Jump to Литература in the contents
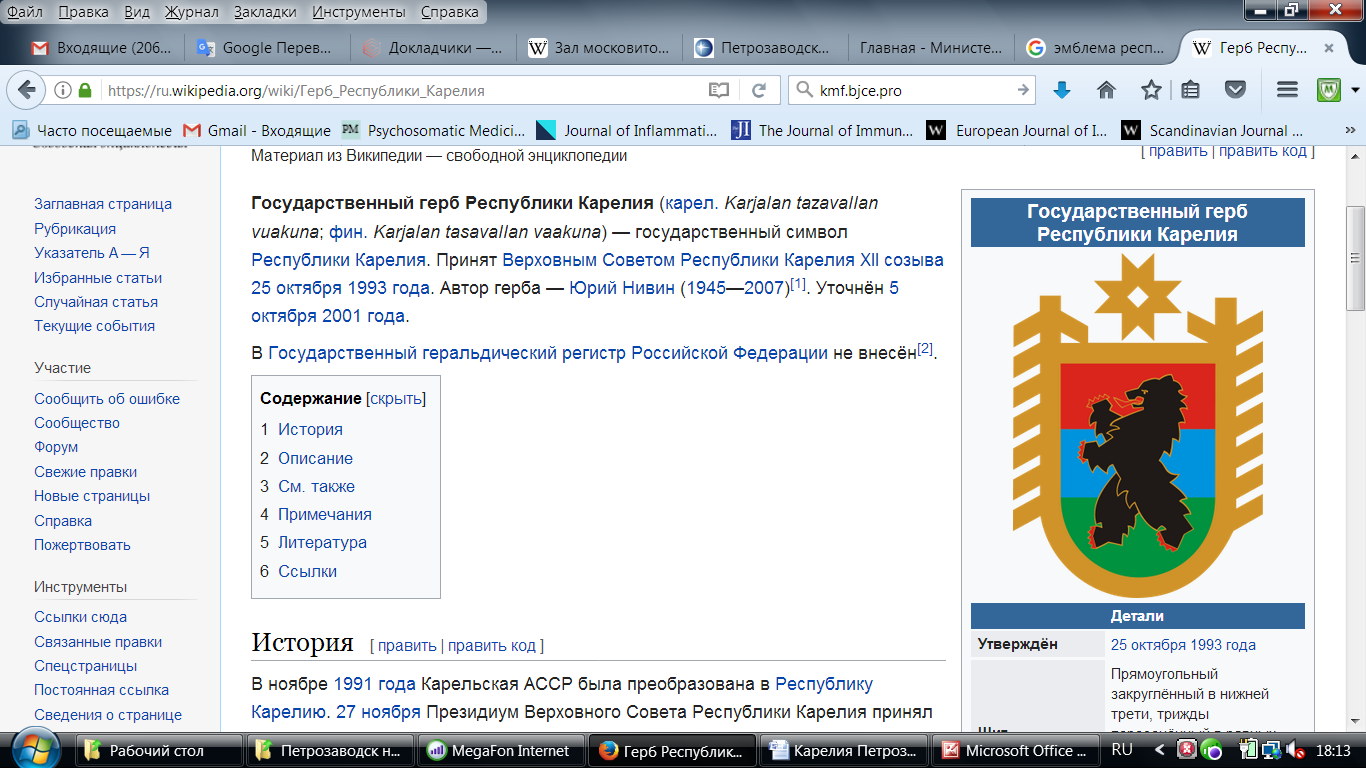This screenshot has width=1366, height=768. [x=322, y=543]
